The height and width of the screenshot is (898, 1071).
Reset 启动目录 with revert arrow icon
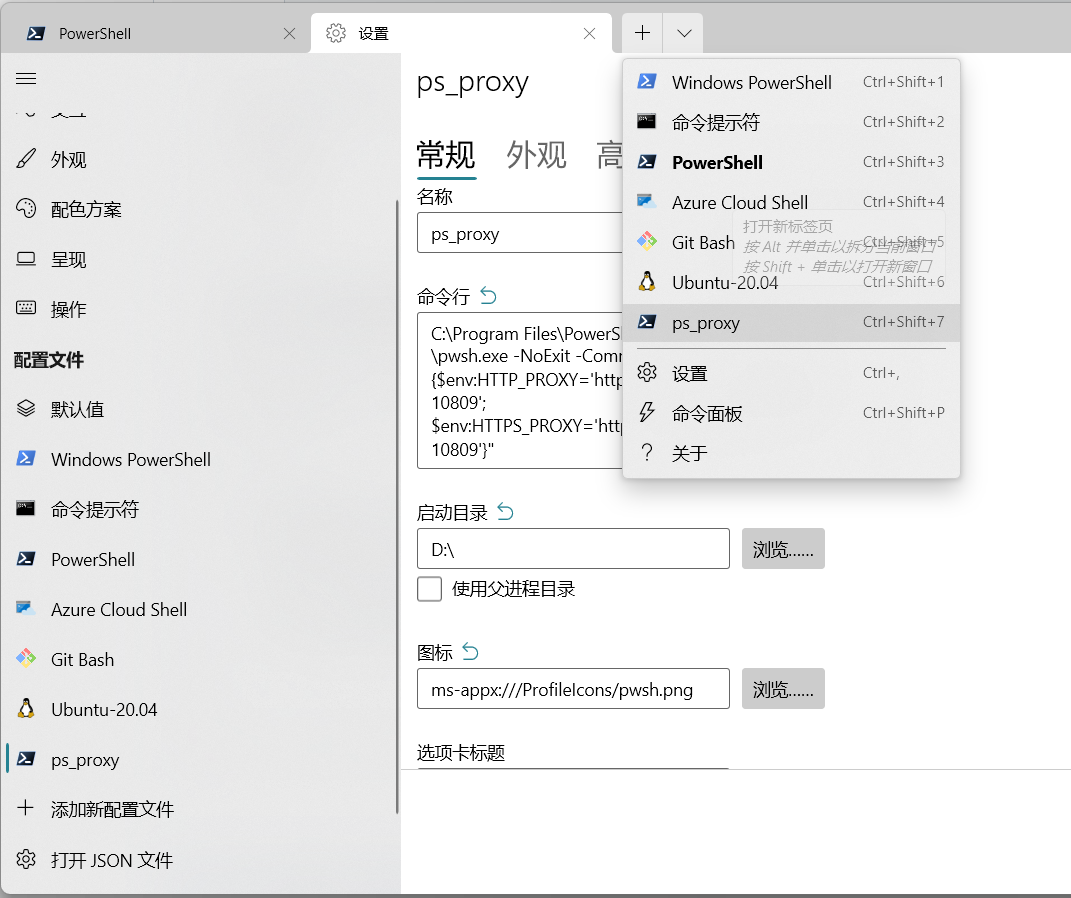pos(505,511)
